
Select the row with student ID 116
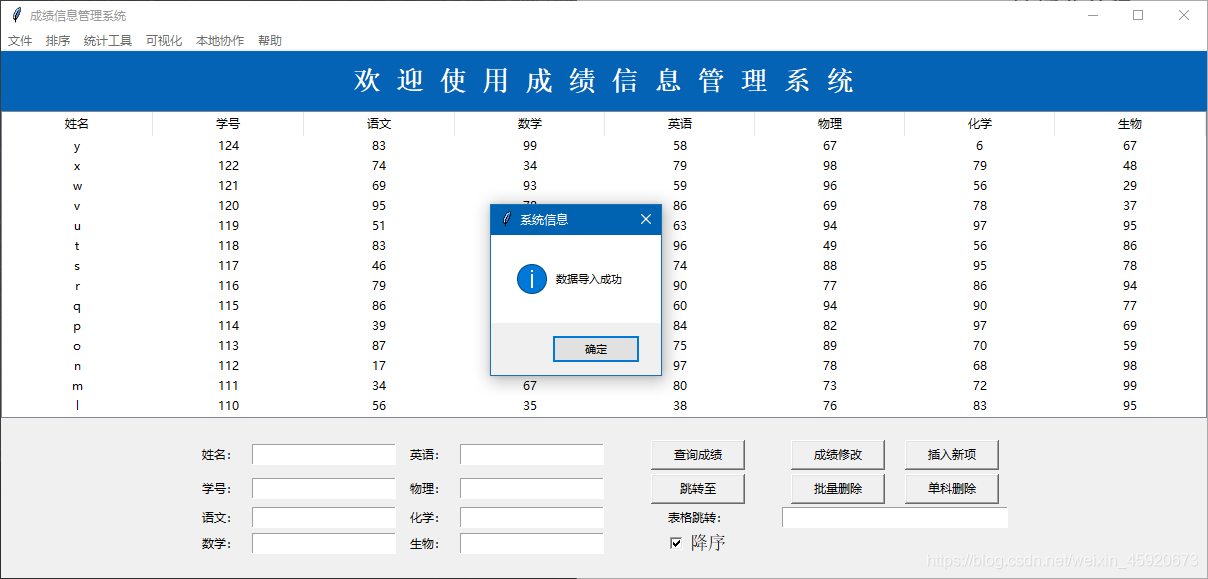(604, 286)
